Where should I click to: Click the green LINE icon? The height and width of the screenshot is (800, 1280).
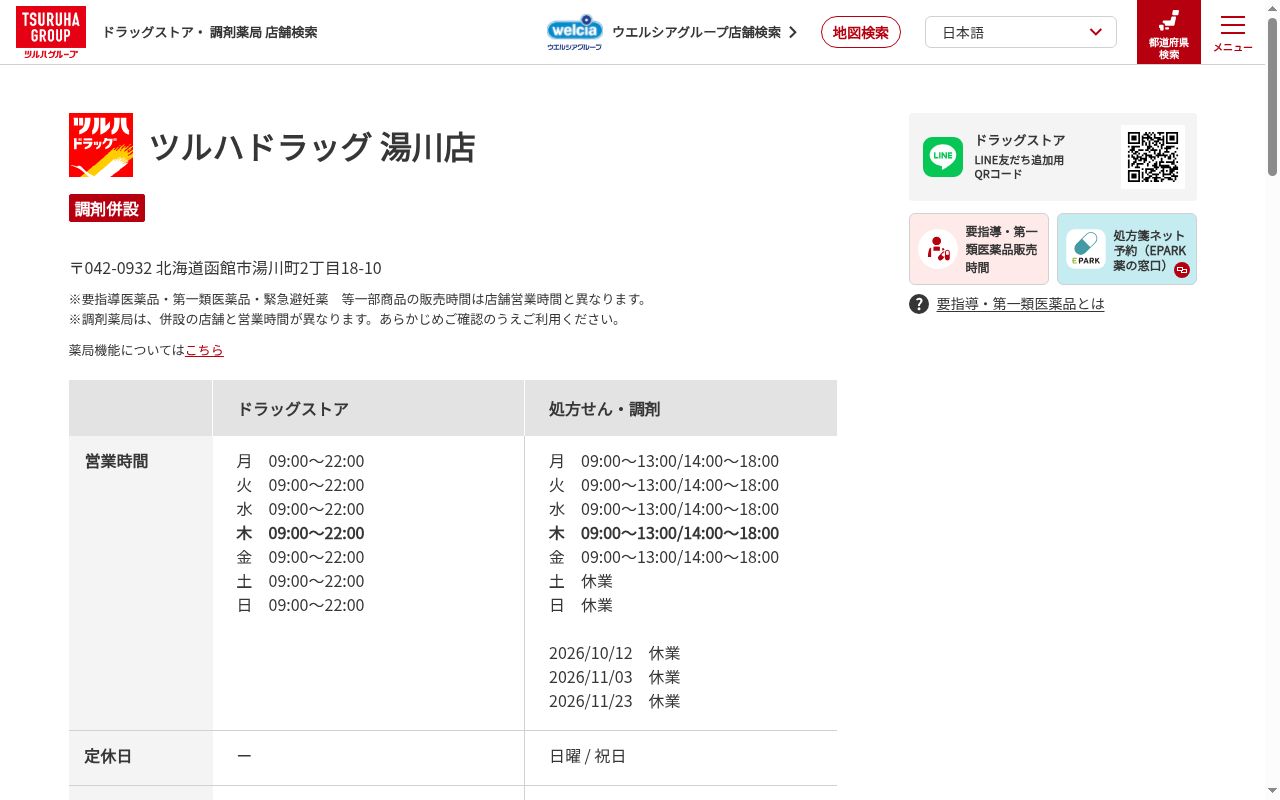tap(943, 157)
